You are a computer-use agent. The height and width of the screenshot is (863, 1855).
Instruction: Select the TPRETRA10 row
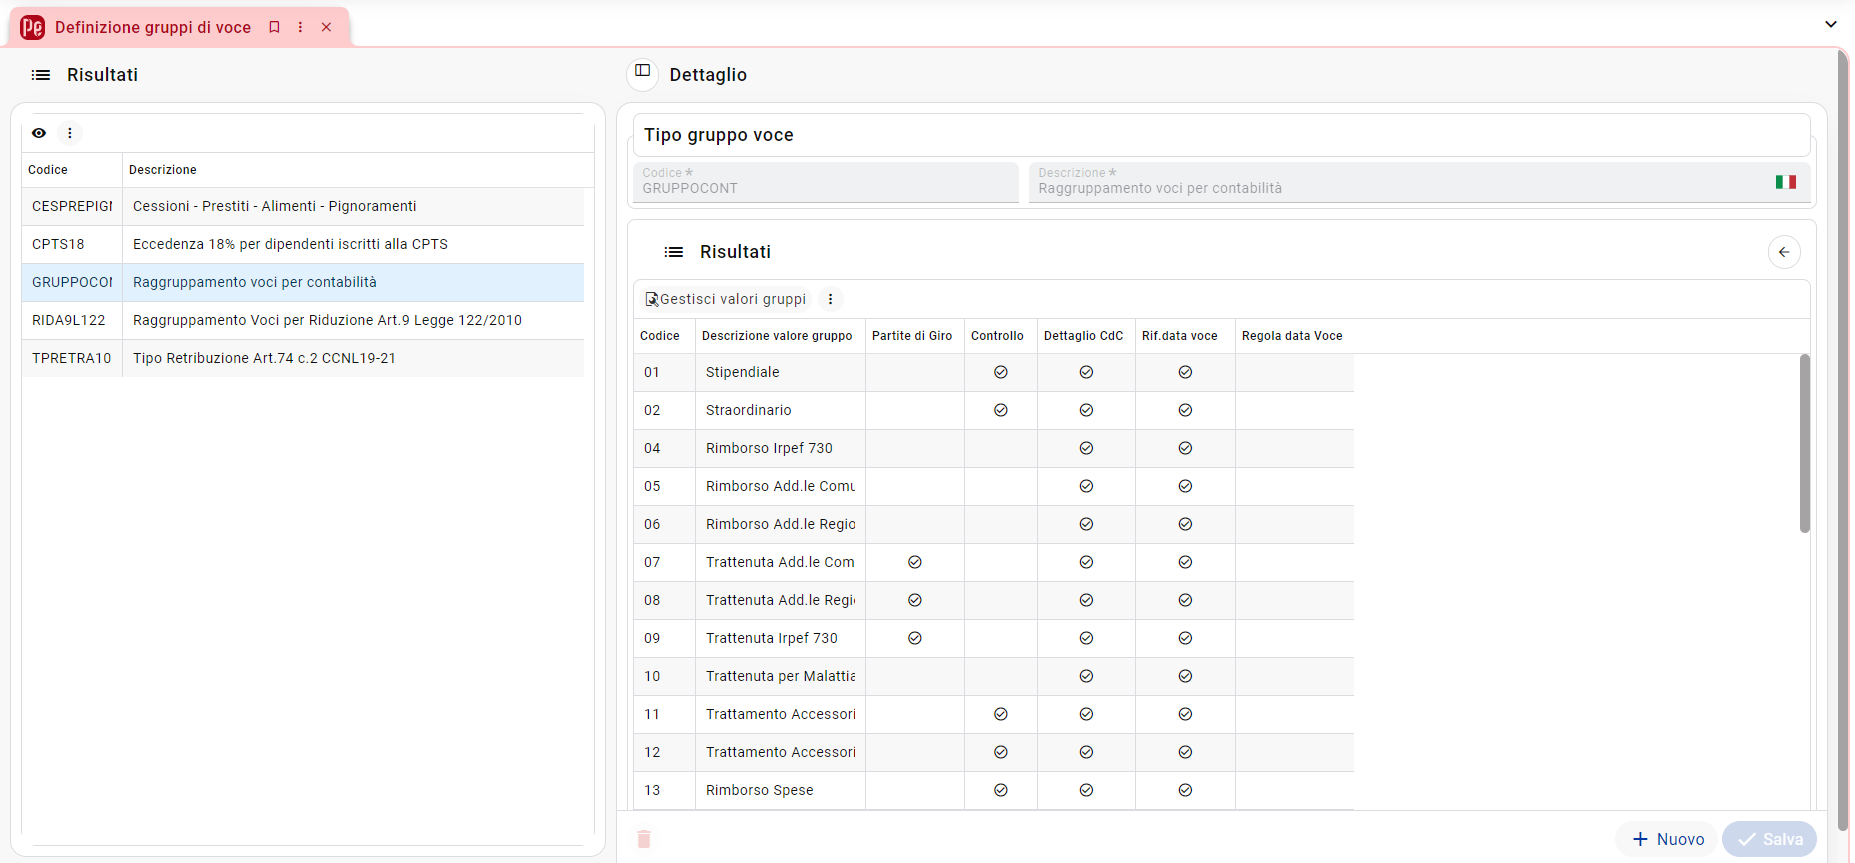(303, 358)
